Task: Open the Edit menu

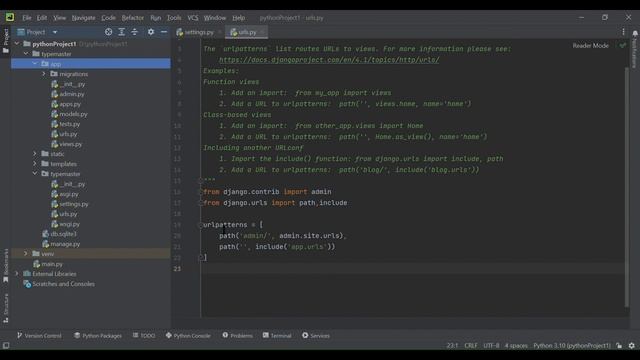Action: (x=42, y=18)
